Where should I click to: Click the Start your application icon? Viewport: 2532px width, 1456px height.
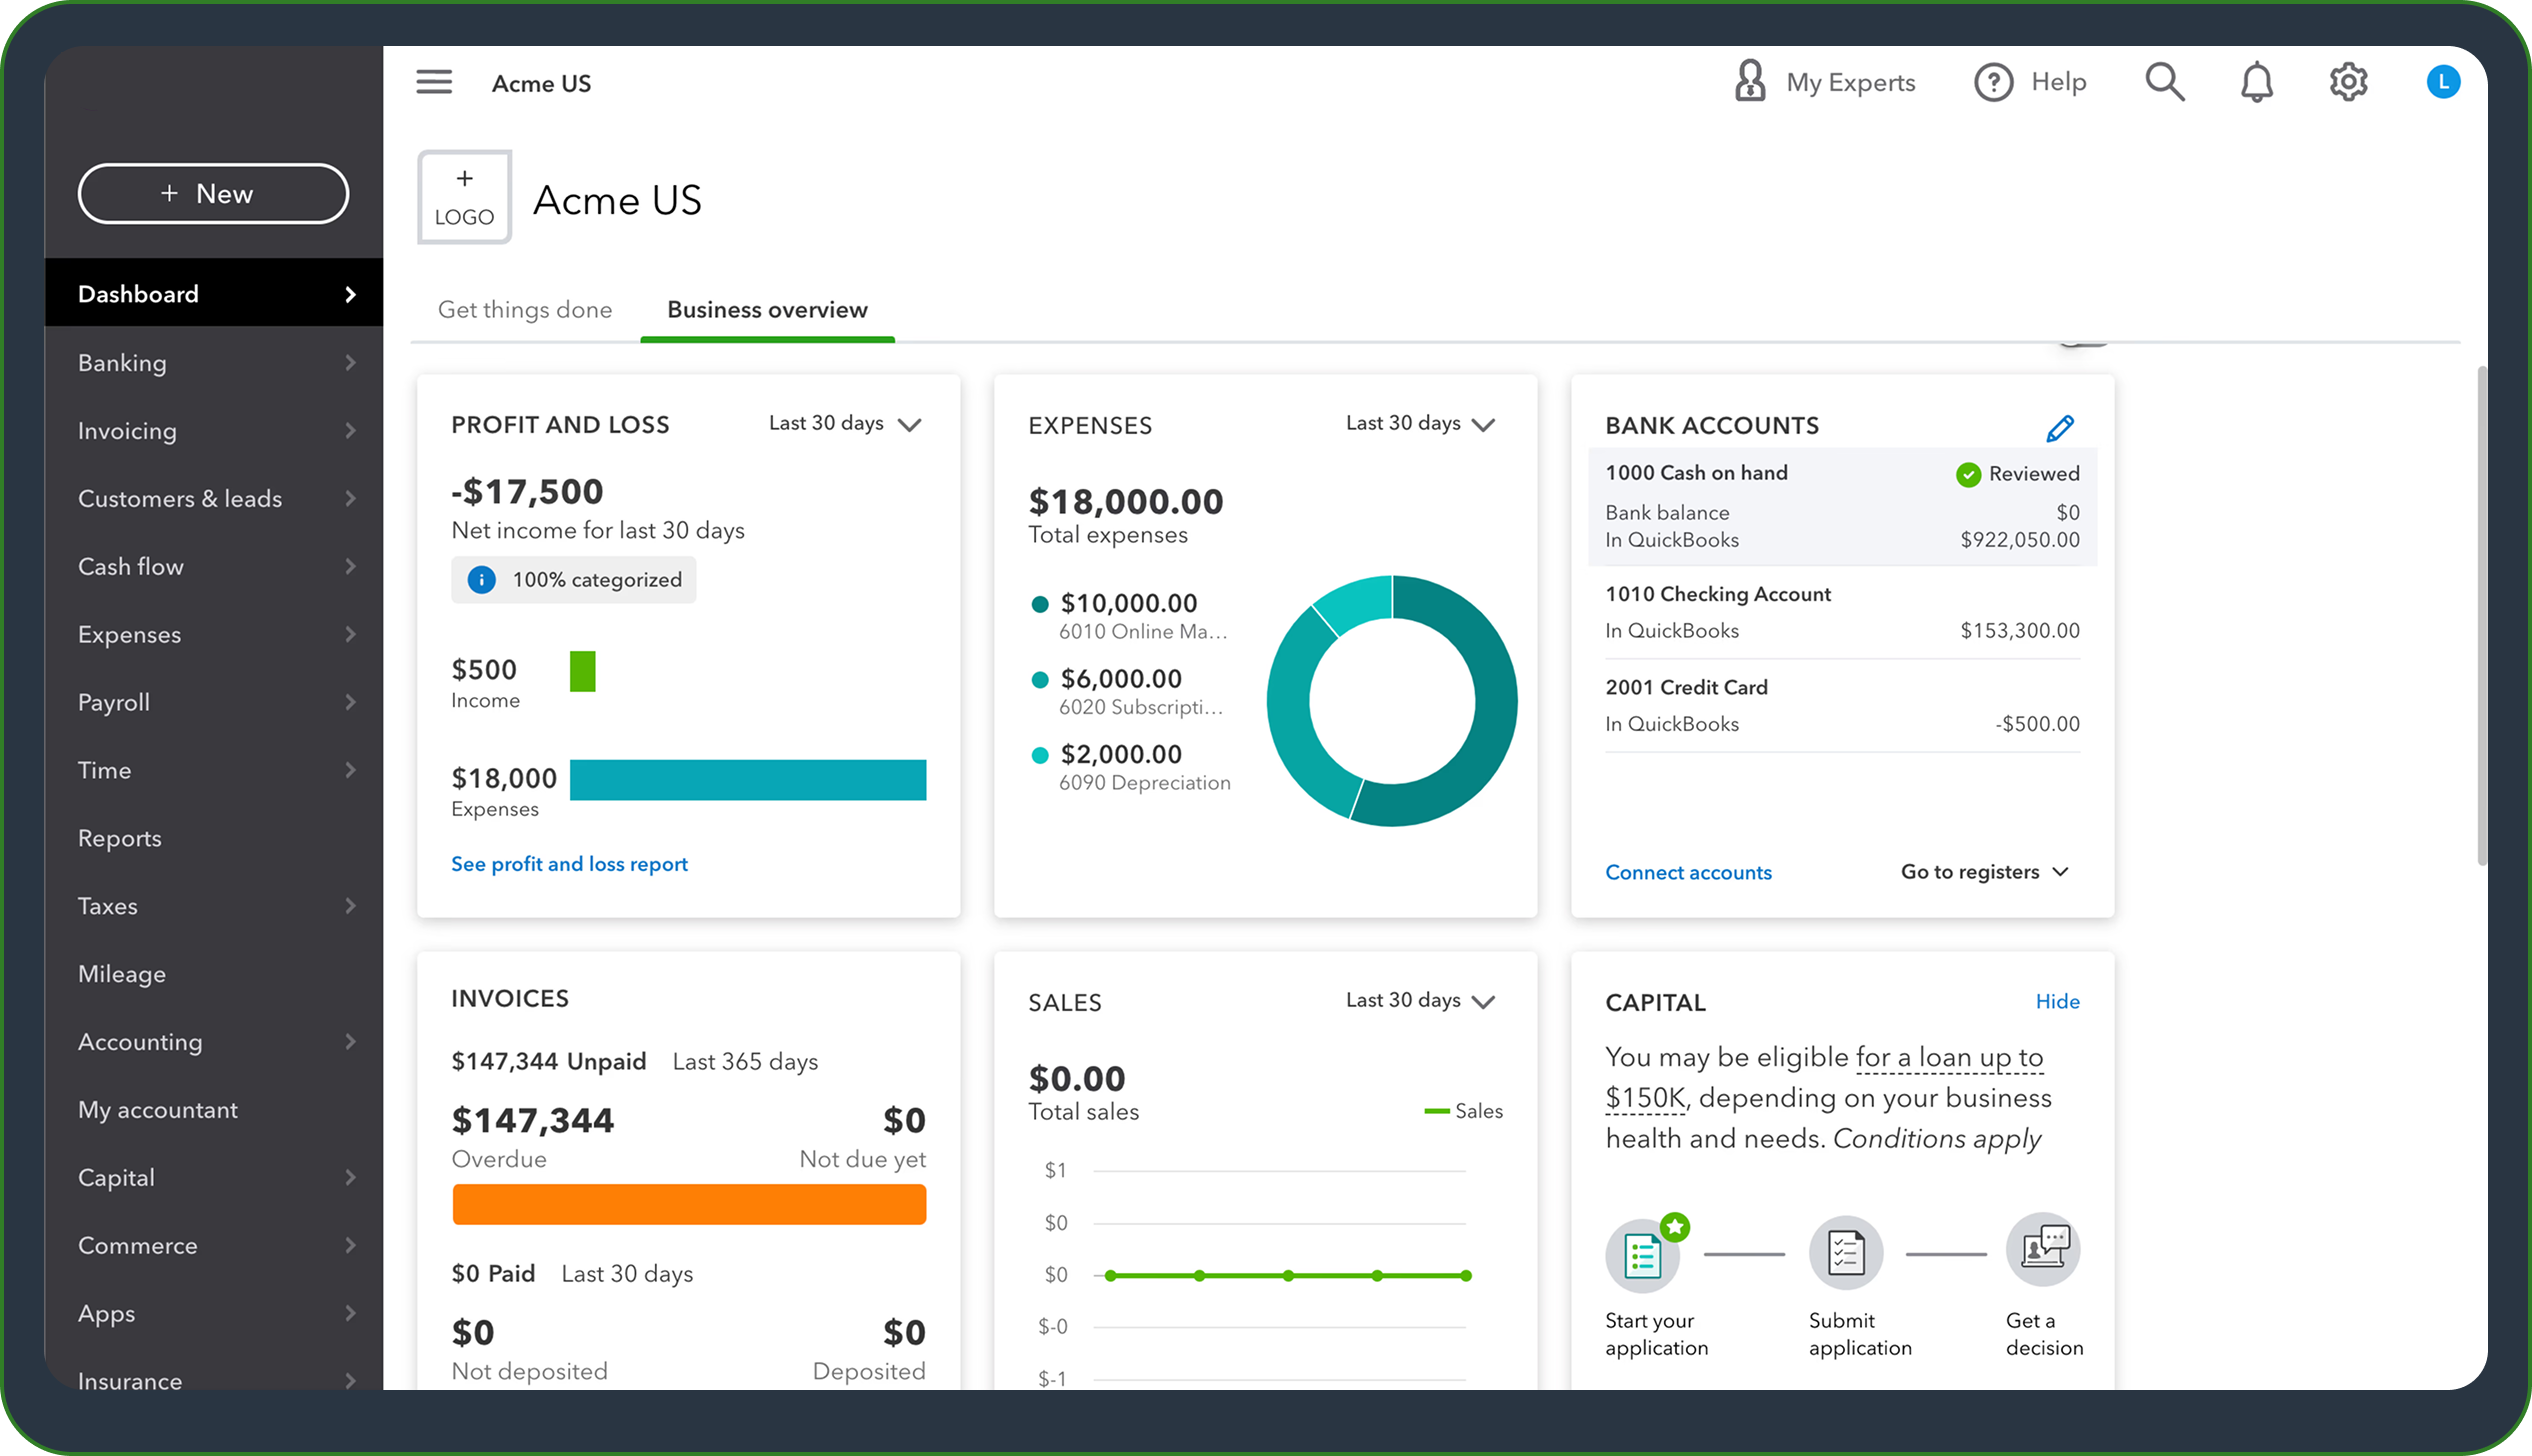coord(1643,1255)
